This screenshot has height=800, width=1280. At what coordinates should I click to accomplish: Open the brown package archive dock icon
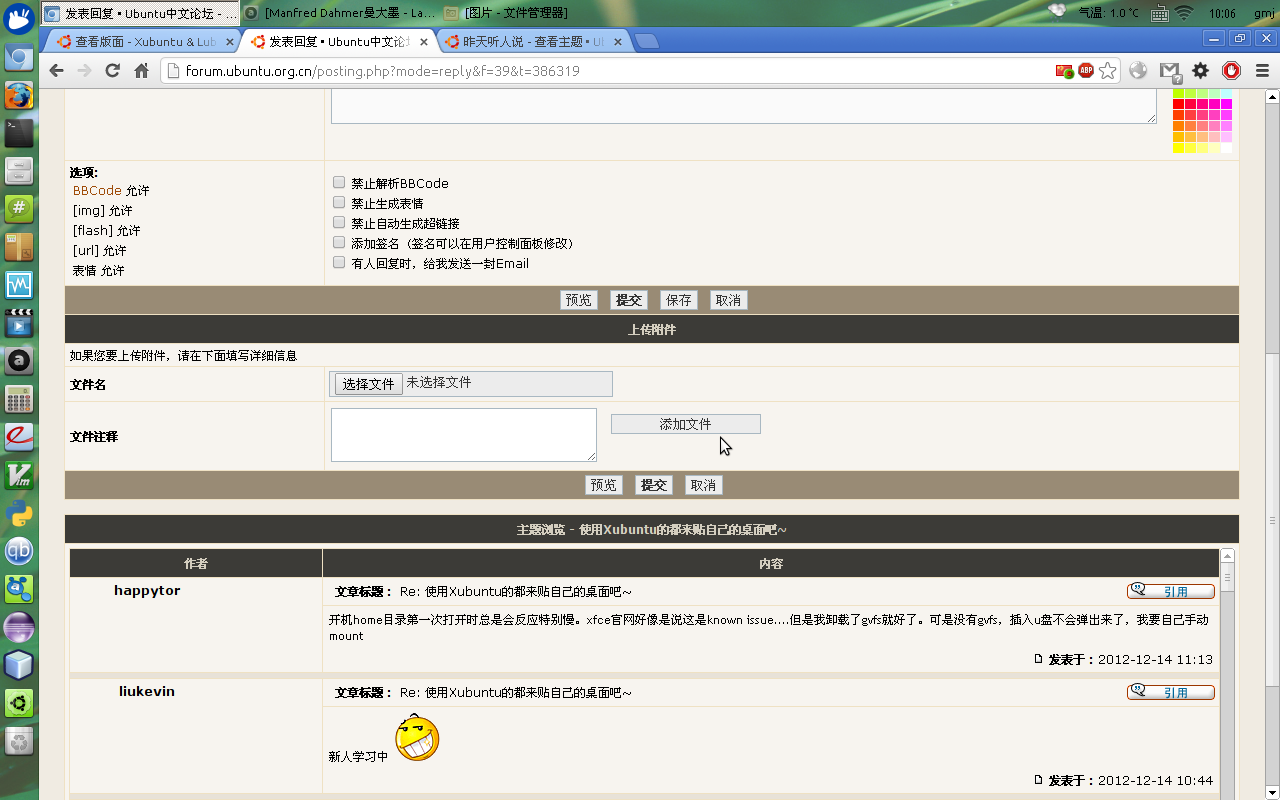pyautogui.click(x=19, y=247)
